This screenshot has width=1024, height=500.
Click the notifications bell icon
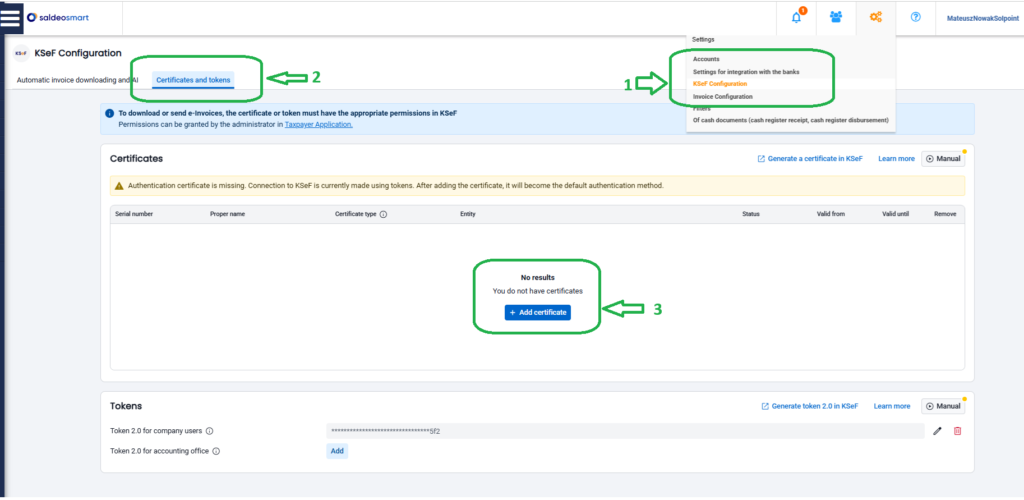click(x=797, y=17)
